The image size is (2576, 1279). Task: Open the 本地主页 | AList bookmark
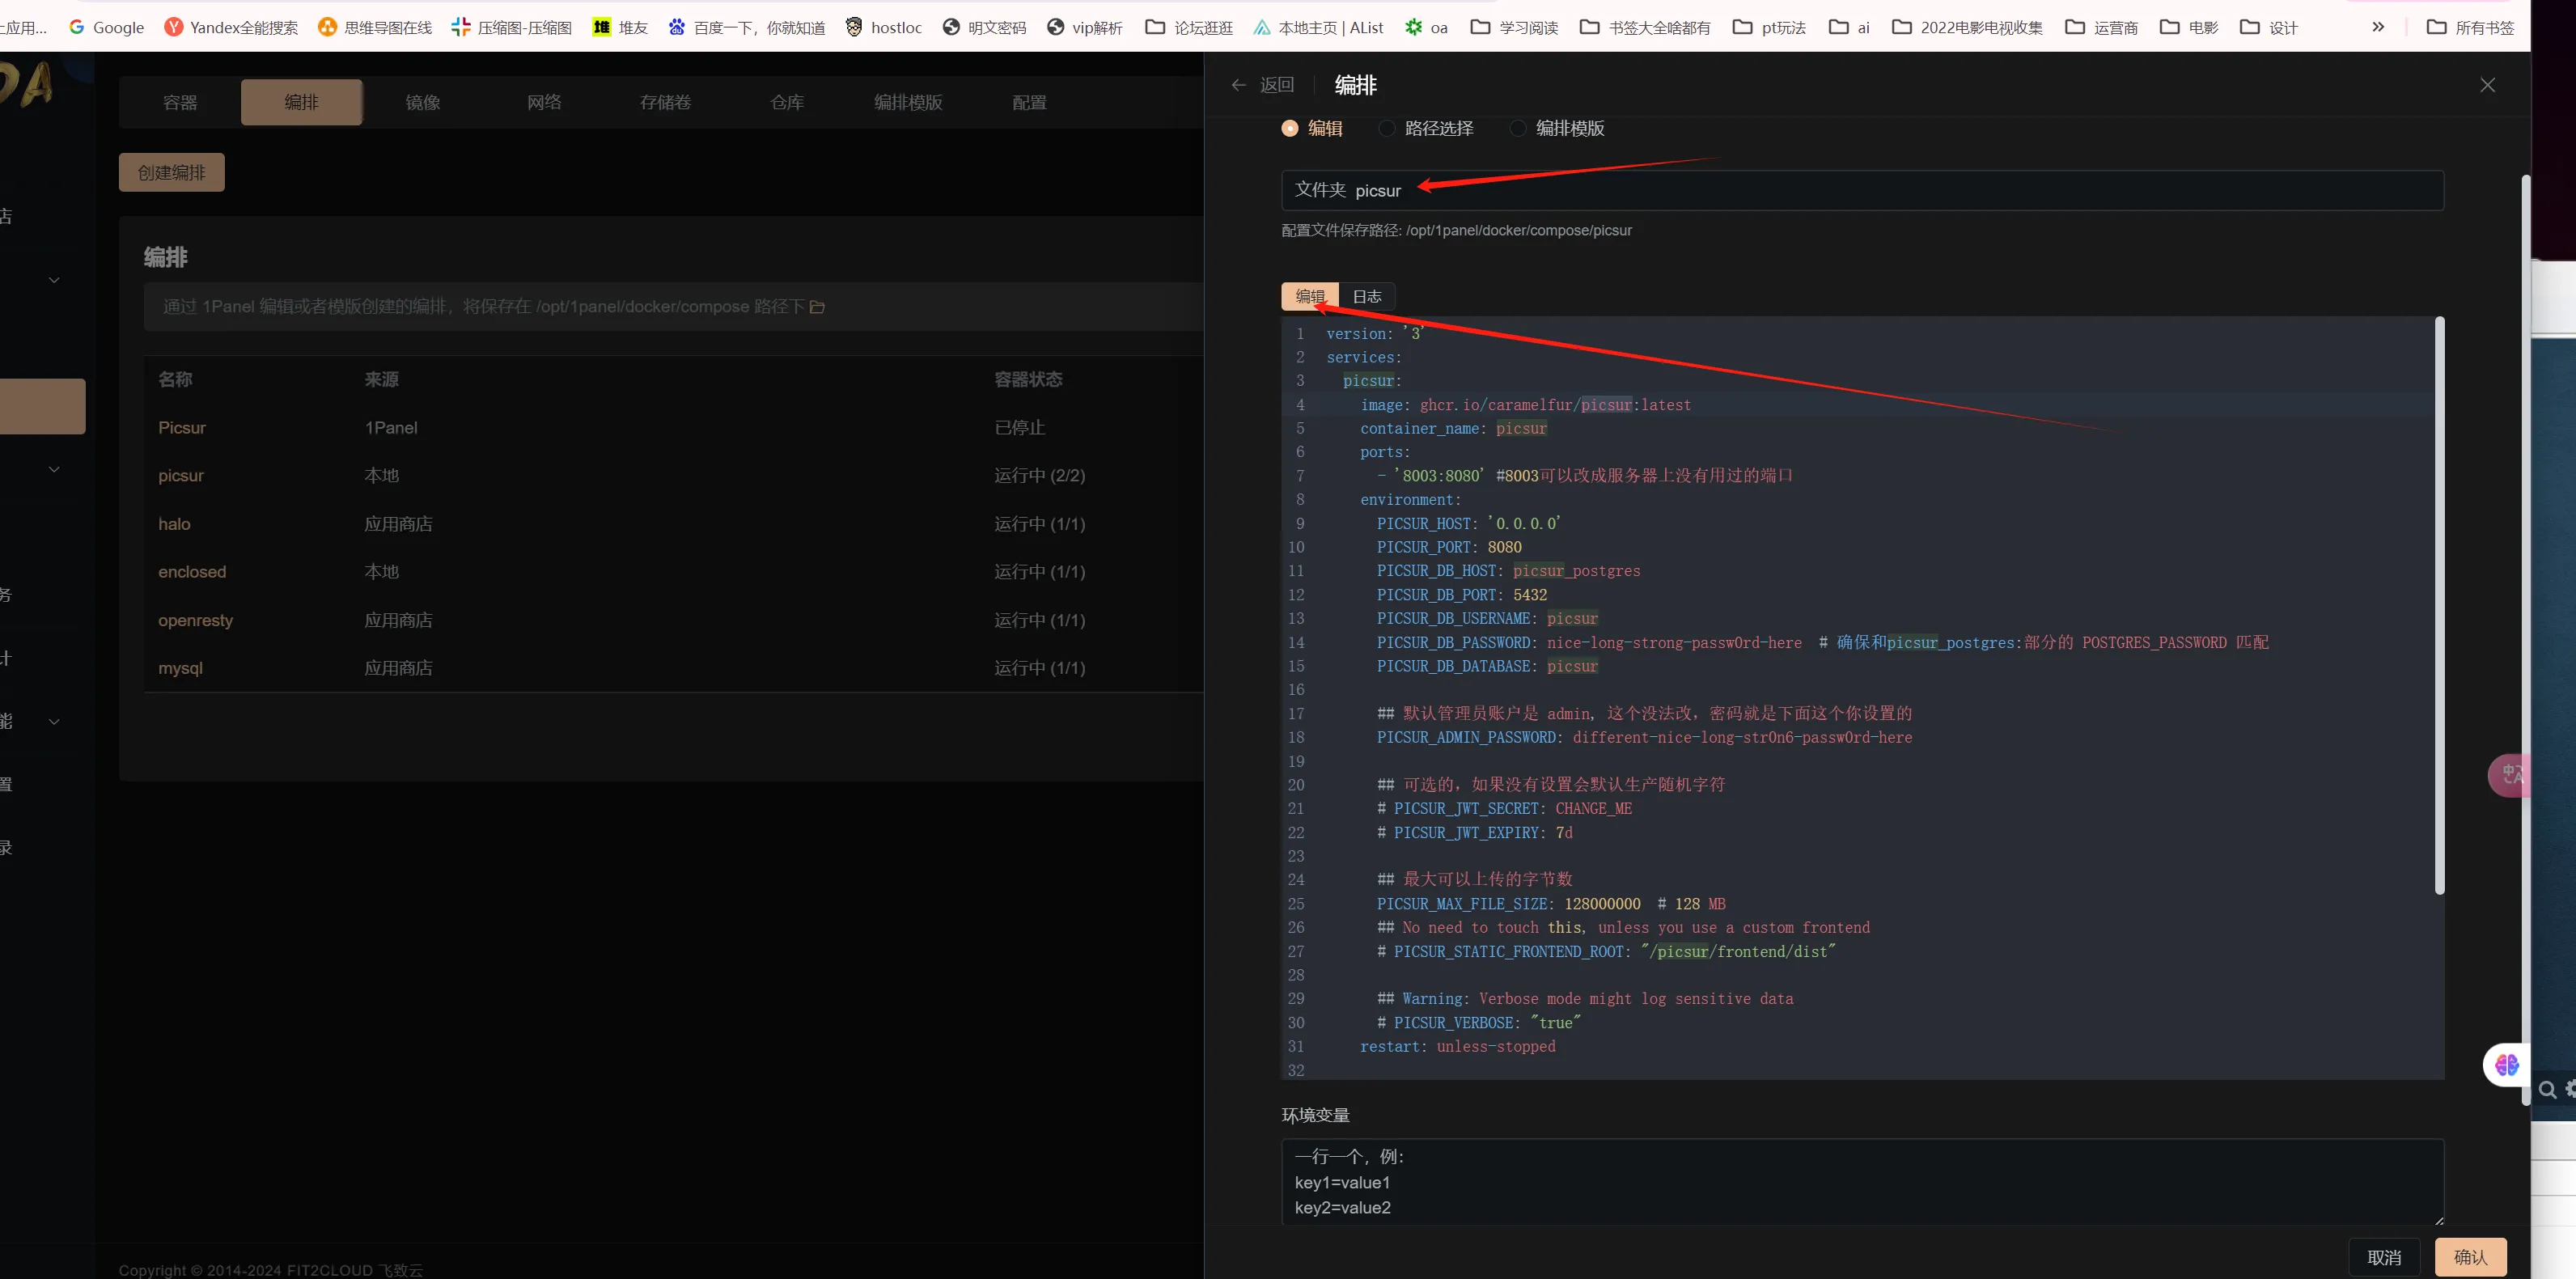click(1318, 27)
